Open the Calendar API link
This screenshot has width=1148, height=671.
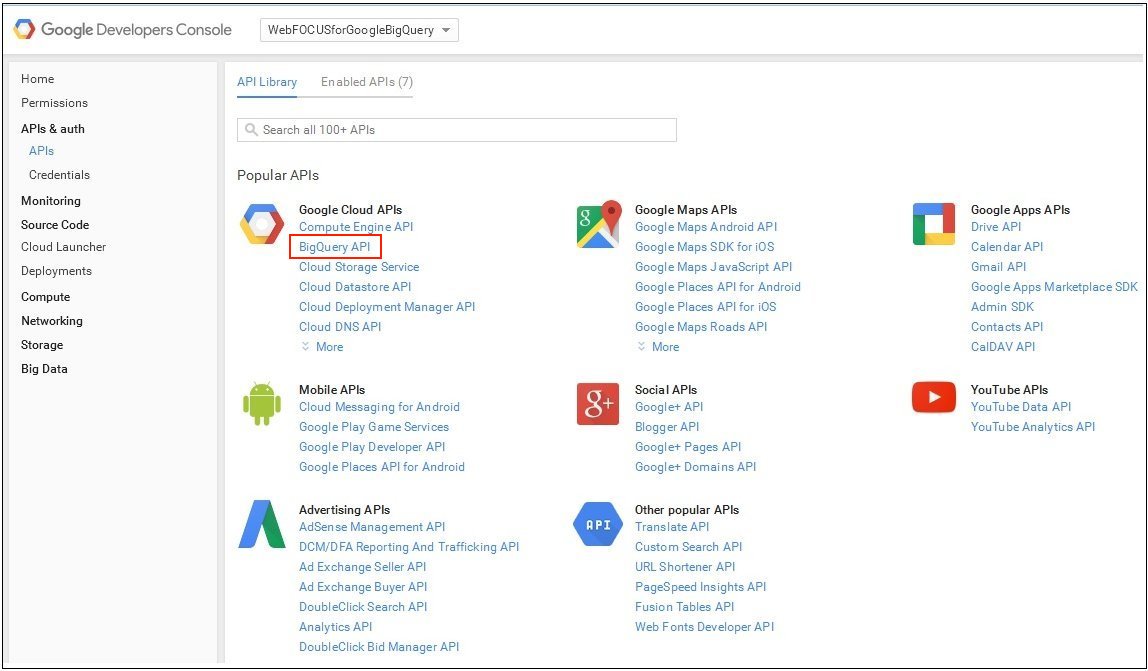pos(1007,247)
